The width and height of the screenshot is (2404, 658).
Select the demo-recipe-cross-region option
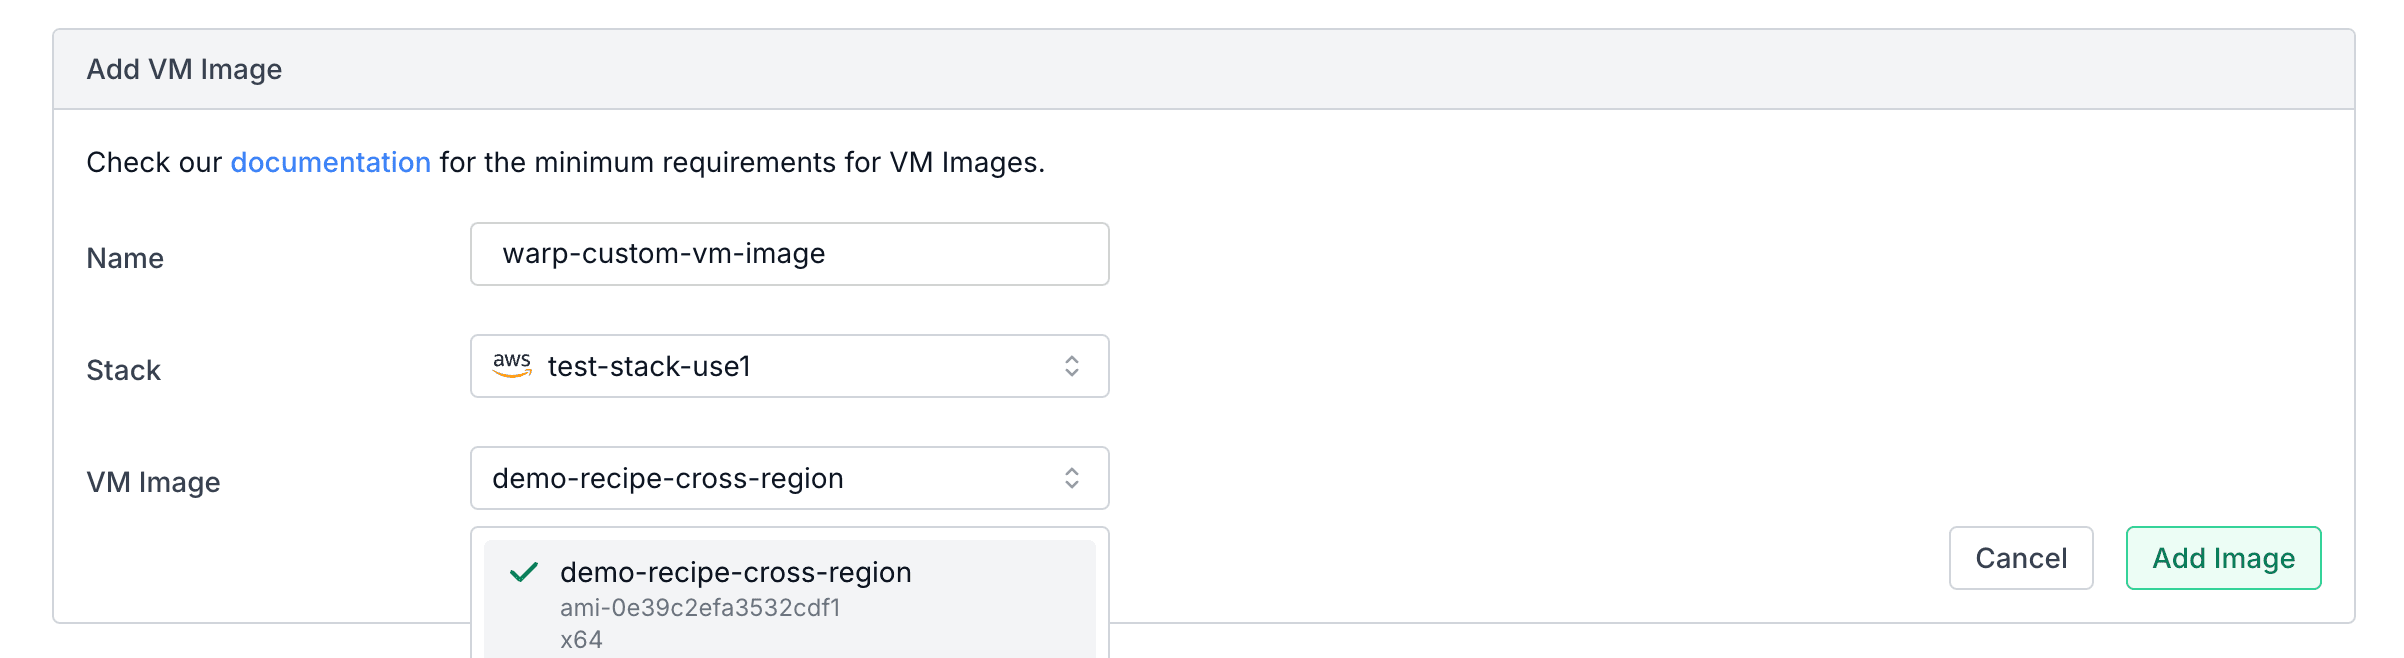pyautogui.click(x=735, y=572)
